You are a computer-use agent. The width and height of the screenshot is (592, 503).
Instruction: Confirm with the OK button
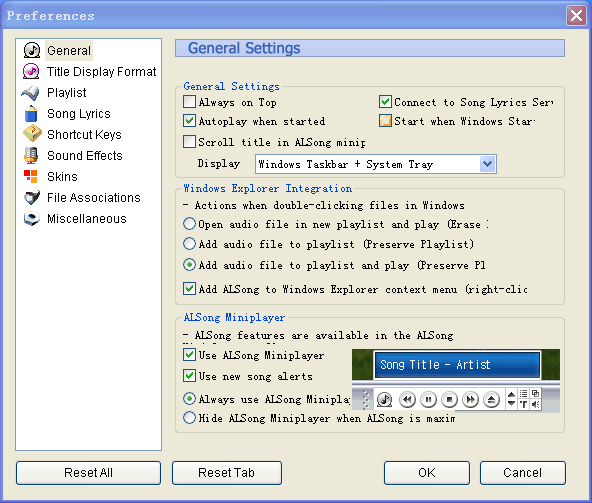click(427, 473)
